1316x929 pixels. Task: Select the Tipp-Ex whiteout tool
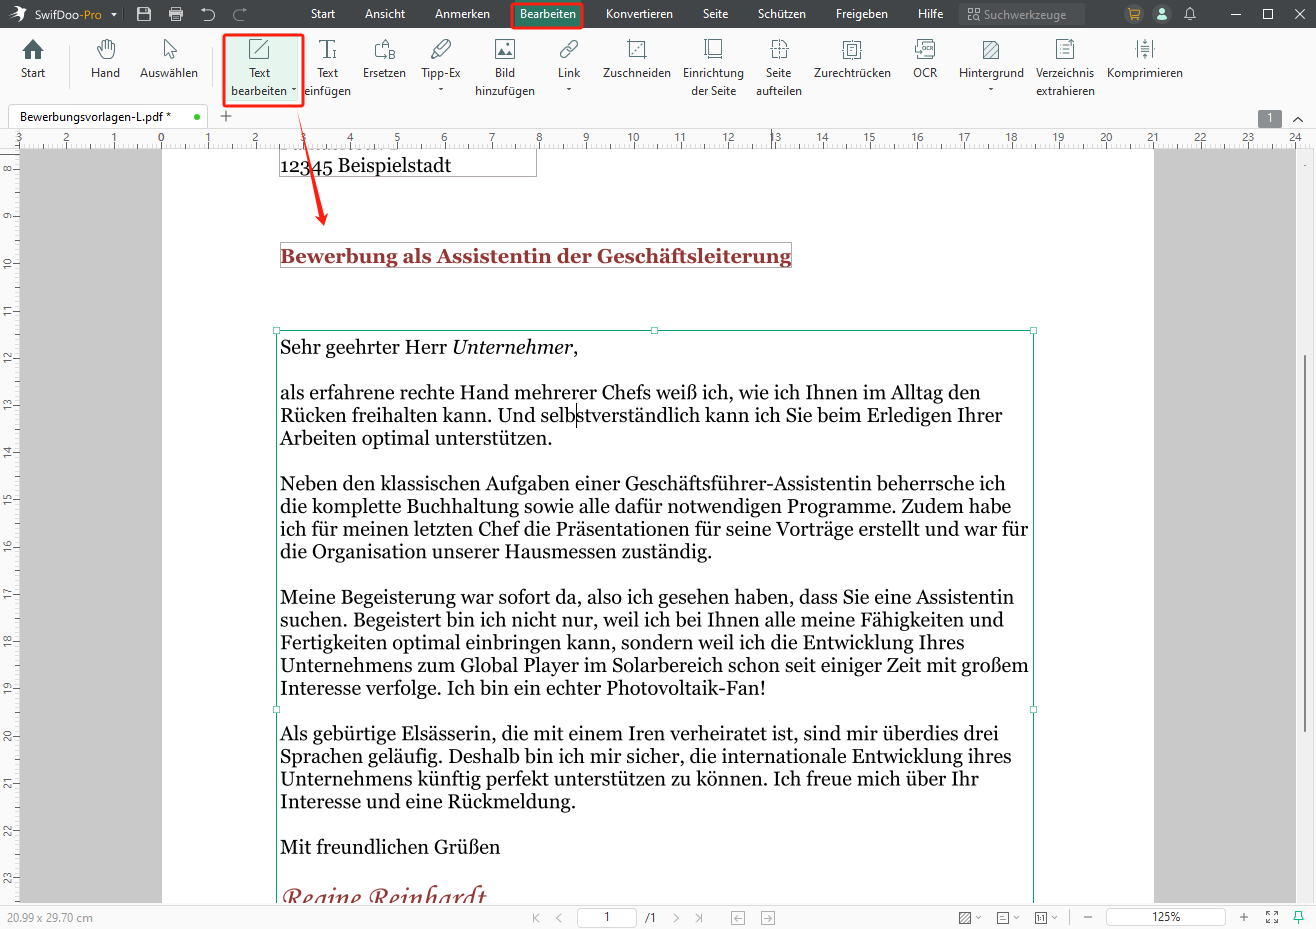click(x=441, y=60)
